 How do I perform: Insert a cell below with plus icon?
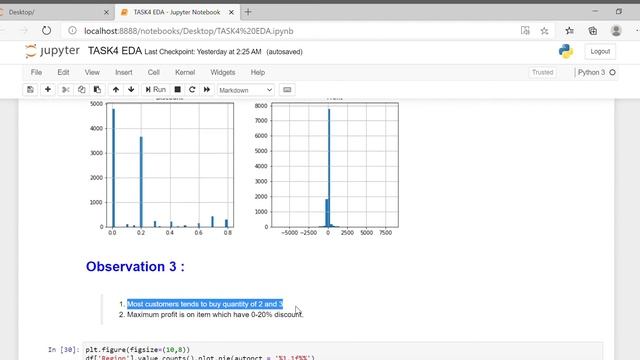click(48, 90)
